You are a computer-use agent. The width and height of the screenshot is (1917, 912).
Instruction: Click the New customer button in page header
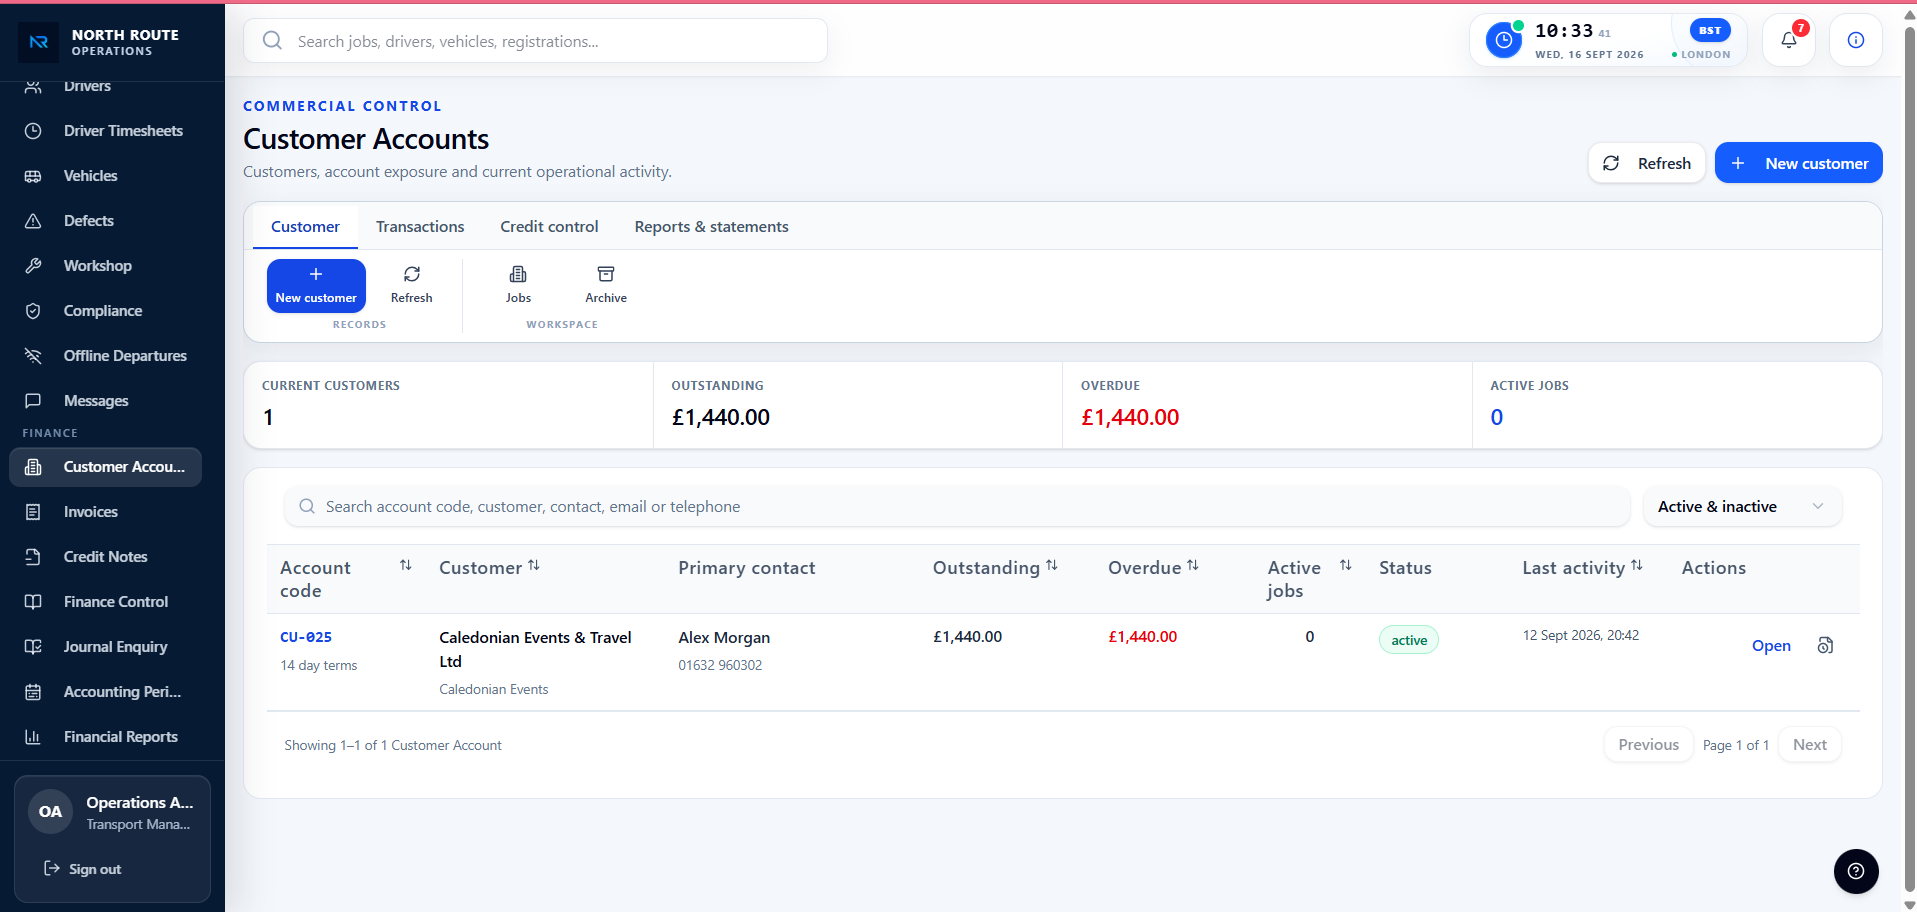click(x=1798, y=163)
